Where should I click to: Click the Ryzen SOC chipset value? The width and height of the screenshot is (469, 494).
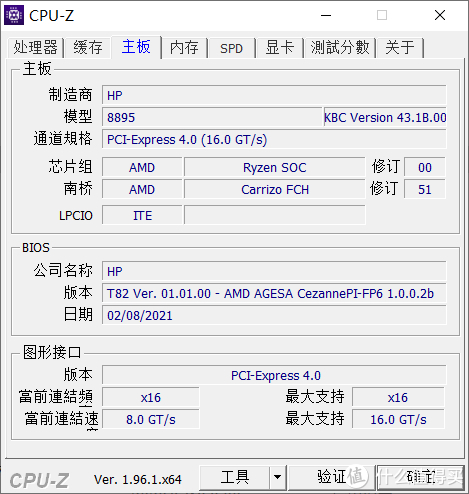pos(275,167)
